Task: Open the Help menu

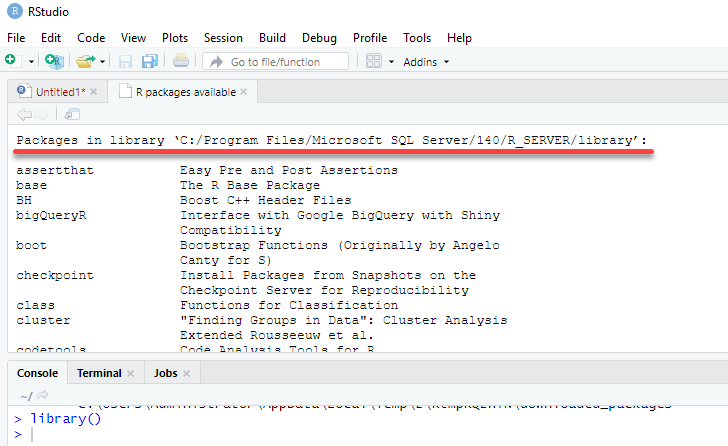Action: pos(459,38)
